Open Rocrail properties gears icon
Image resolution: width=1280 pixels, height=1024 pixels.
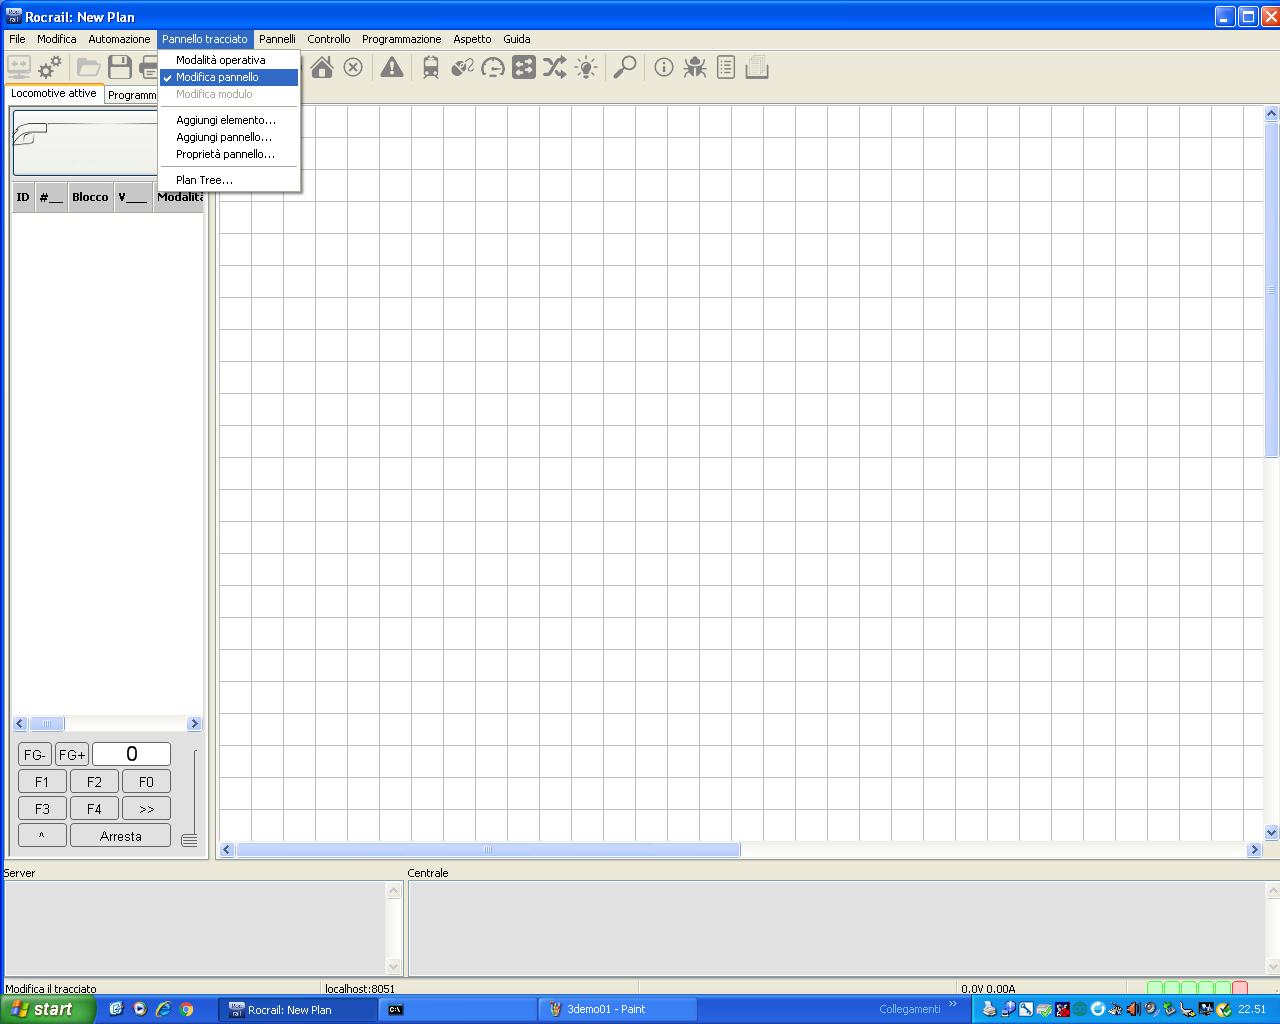pos(50,67)
